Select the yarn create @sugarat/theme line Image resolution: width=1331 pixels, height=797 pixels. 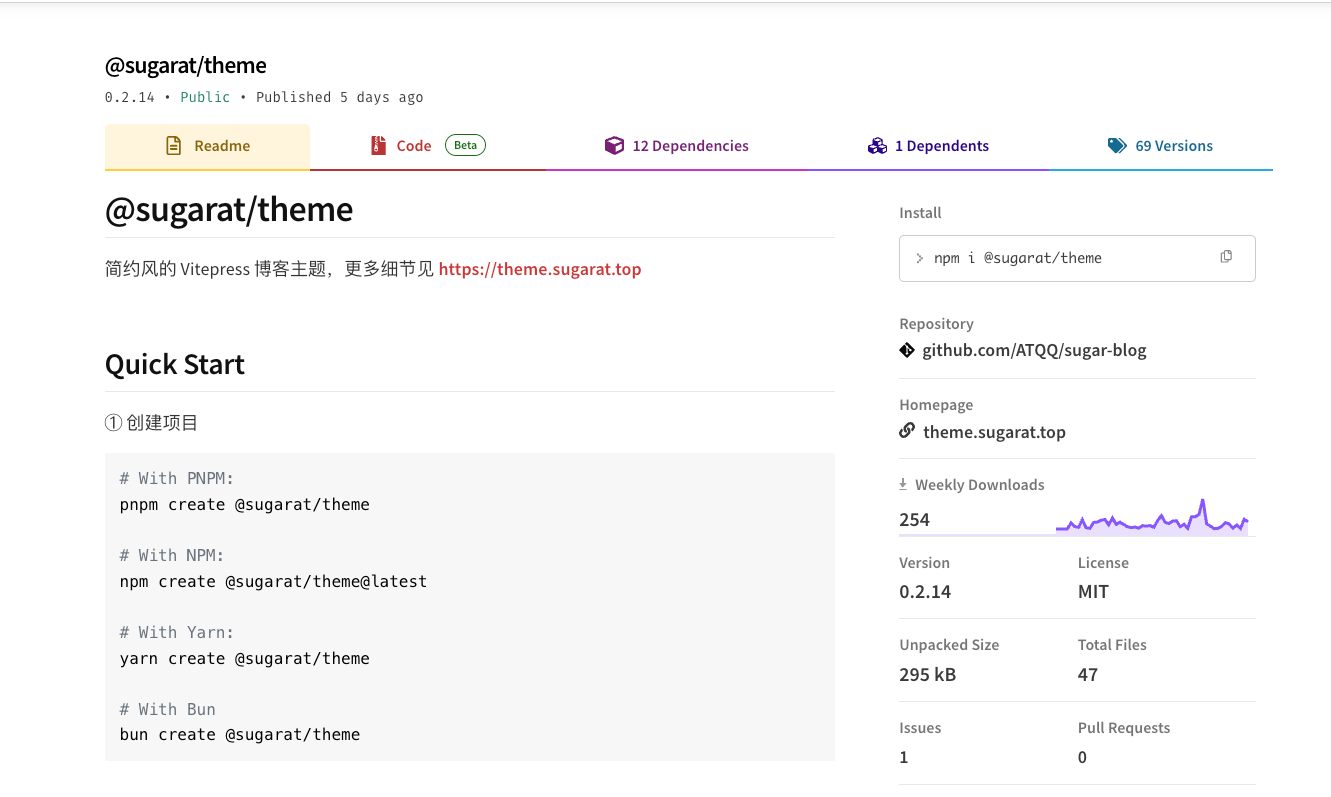[245, 658]
